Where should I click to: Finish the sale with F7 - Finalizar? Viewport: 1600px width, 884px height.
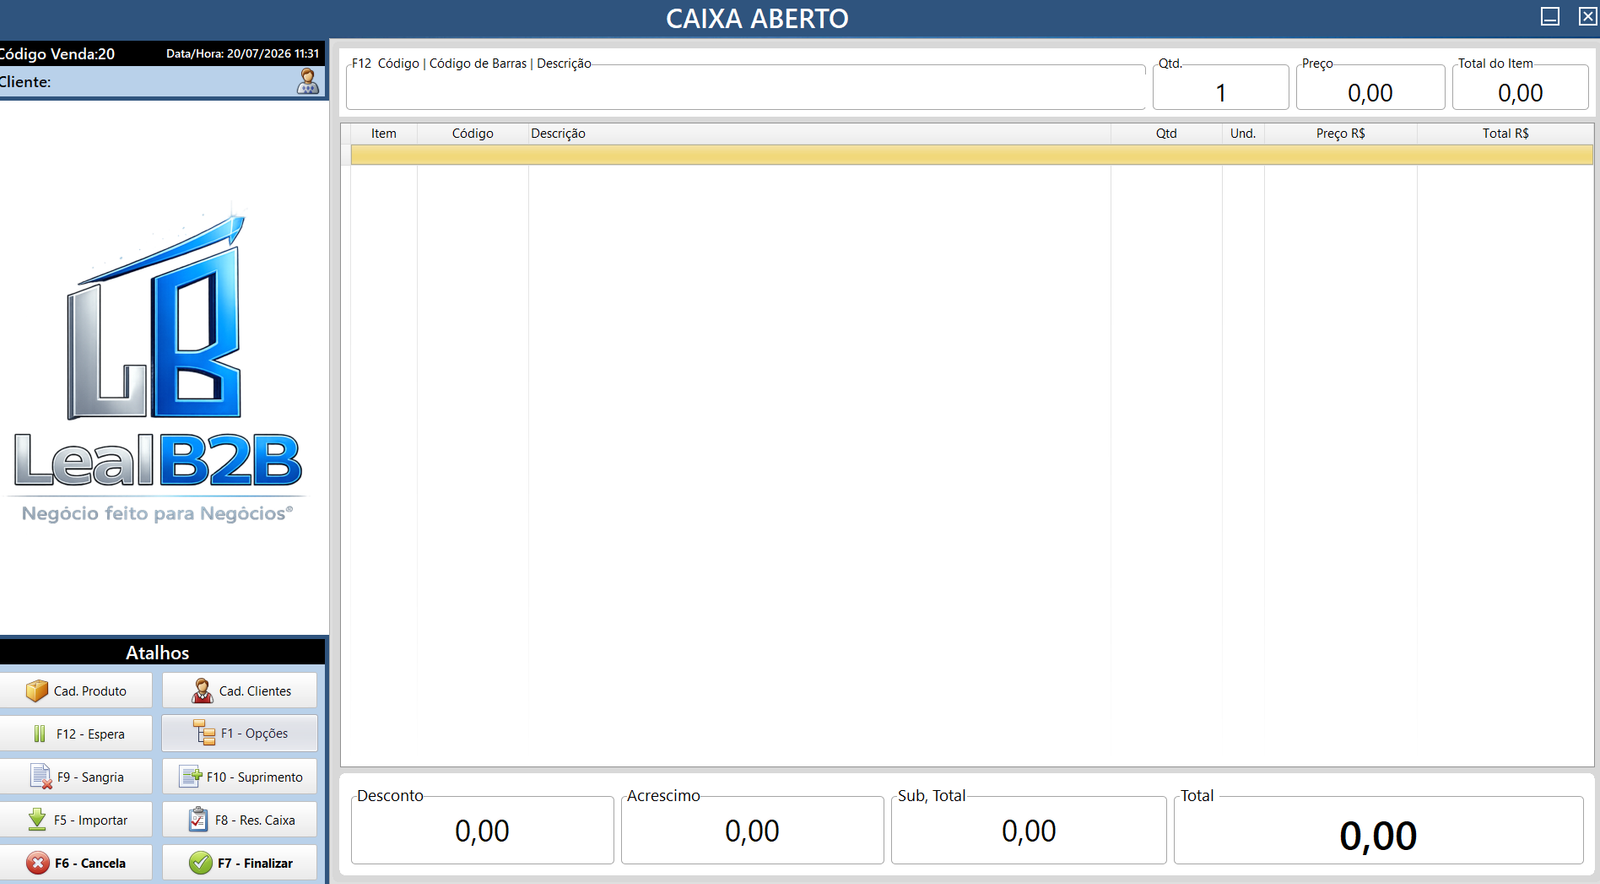pyautogui.click(x=240, y=863)
